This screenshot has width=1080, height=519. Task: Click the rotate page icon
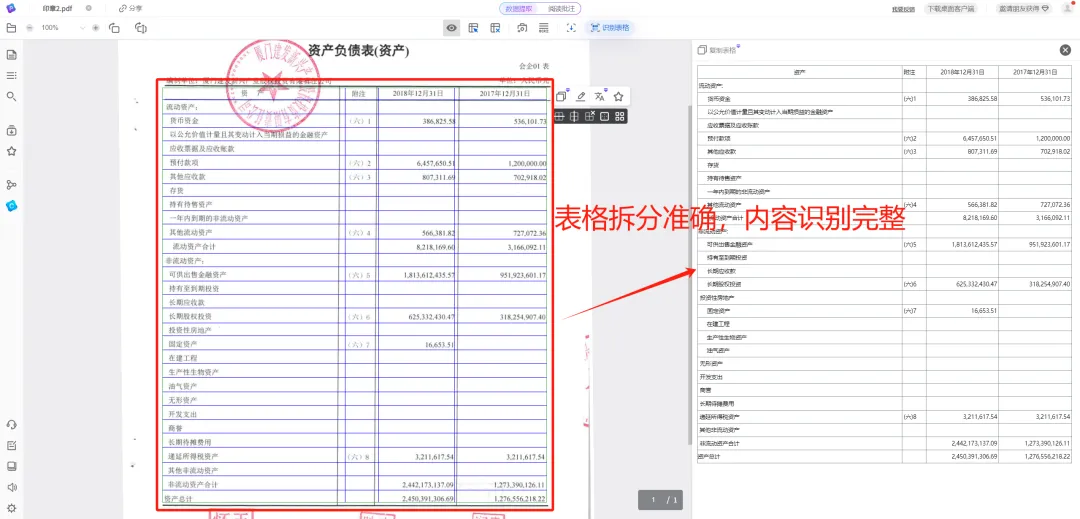coord(114,28)
